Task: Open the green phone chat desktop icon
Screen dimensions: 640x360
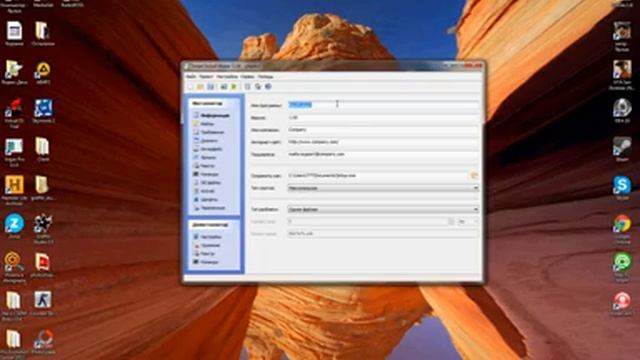Action: 622,267
